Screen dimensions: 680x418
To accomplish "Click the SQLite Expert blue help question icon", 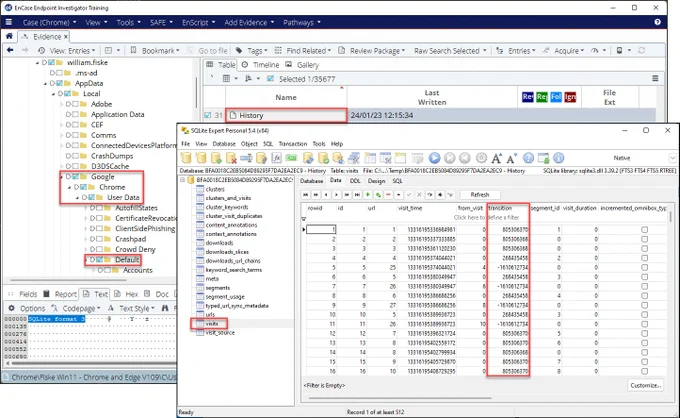I will [528, 158].
